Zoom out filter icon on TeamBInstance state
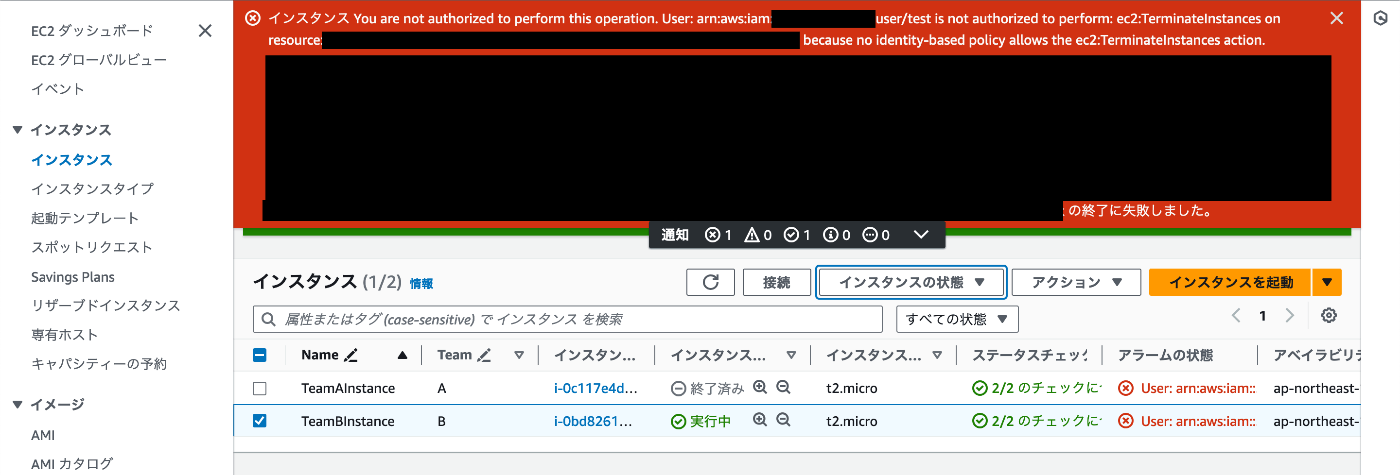The image size is (1400, 475). pyautogui.click(x=783, y=421)
